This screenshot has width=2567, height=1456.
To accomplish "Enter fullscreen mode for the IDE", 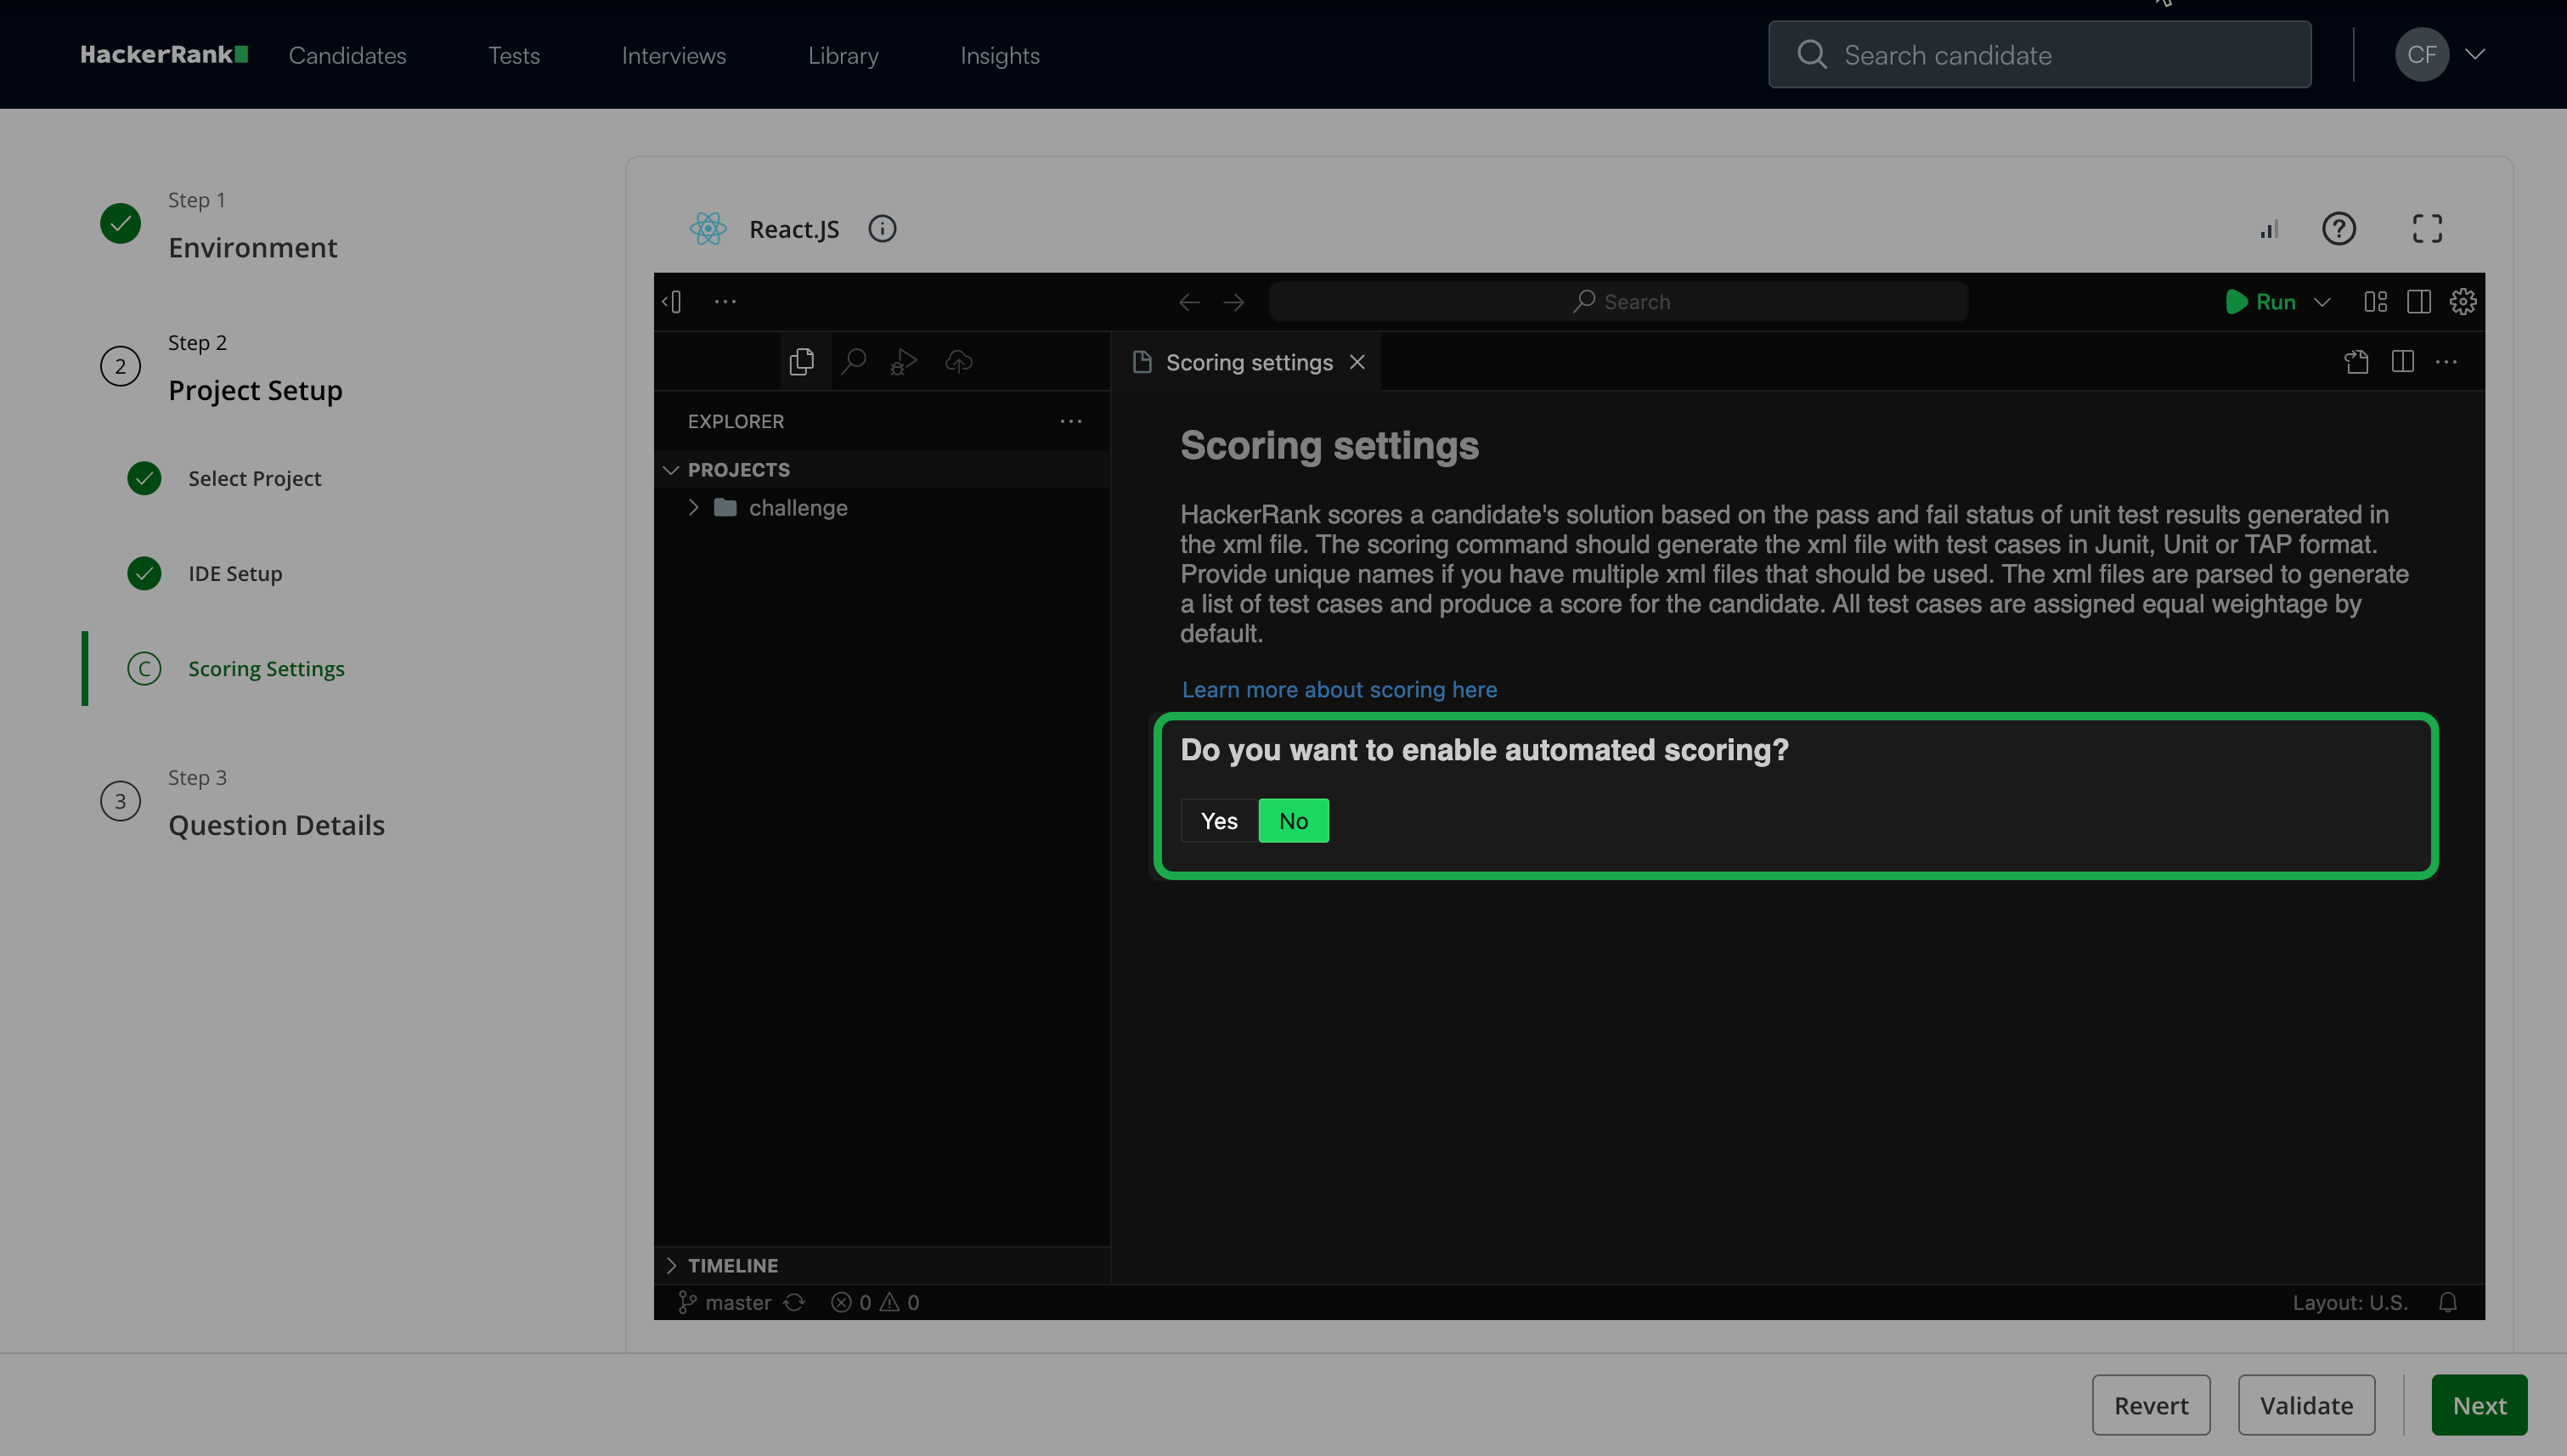I will tap(2427, 229).
